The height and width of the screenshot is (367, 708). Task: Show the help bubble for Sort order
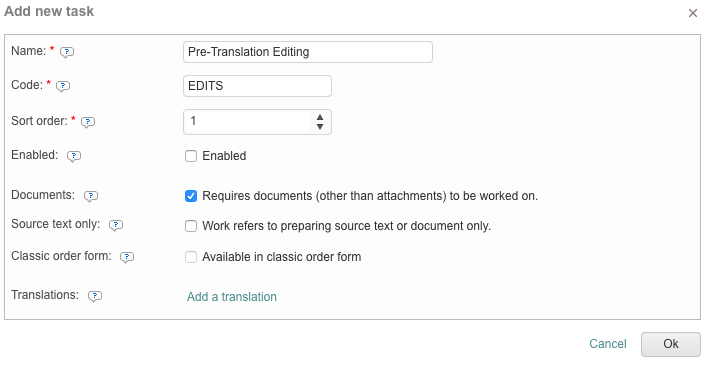[88, 122]
